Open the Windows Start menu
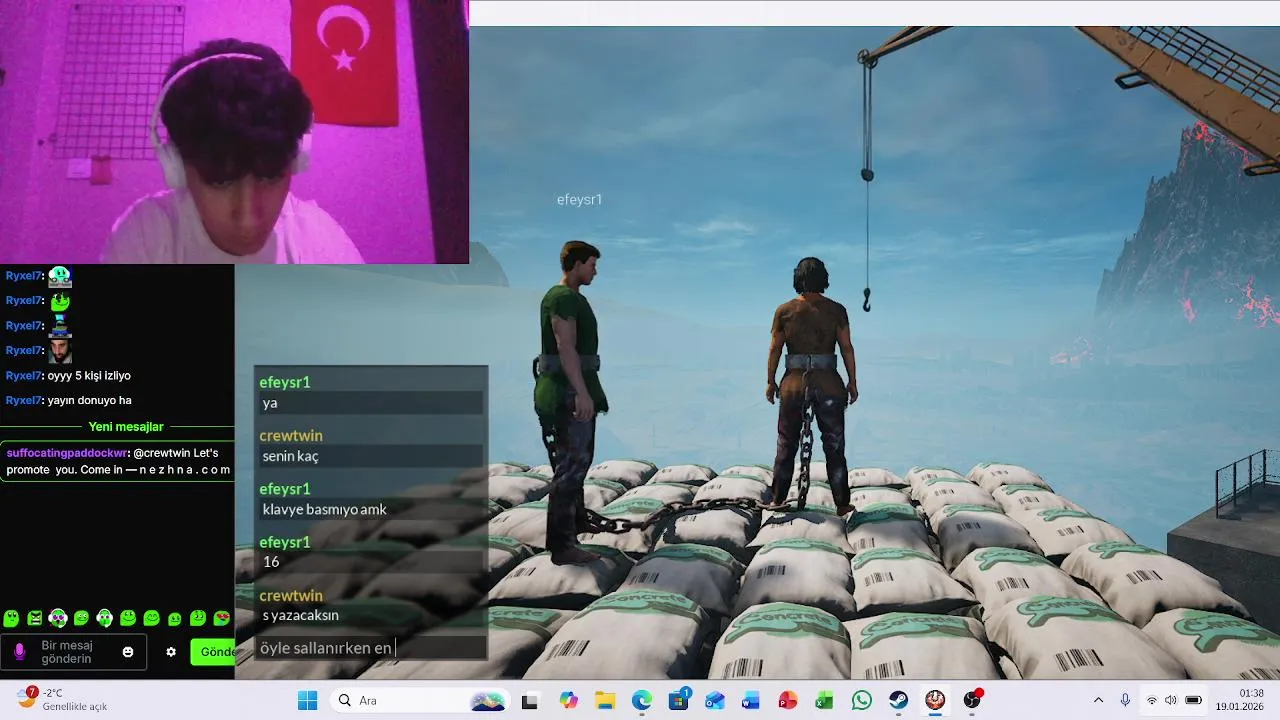Image resolution: width=1280 pixels, height=720 pixels. [307, 700]
